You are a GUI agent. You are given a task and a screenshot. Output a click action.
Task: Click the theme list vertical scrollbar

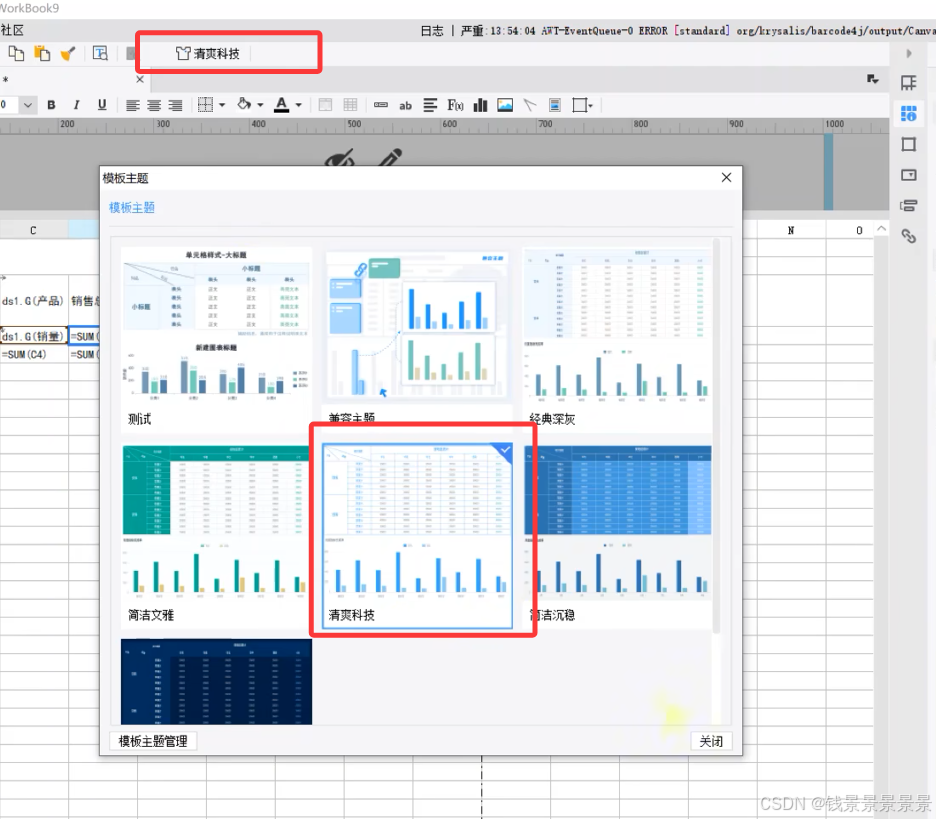point(716,436)
